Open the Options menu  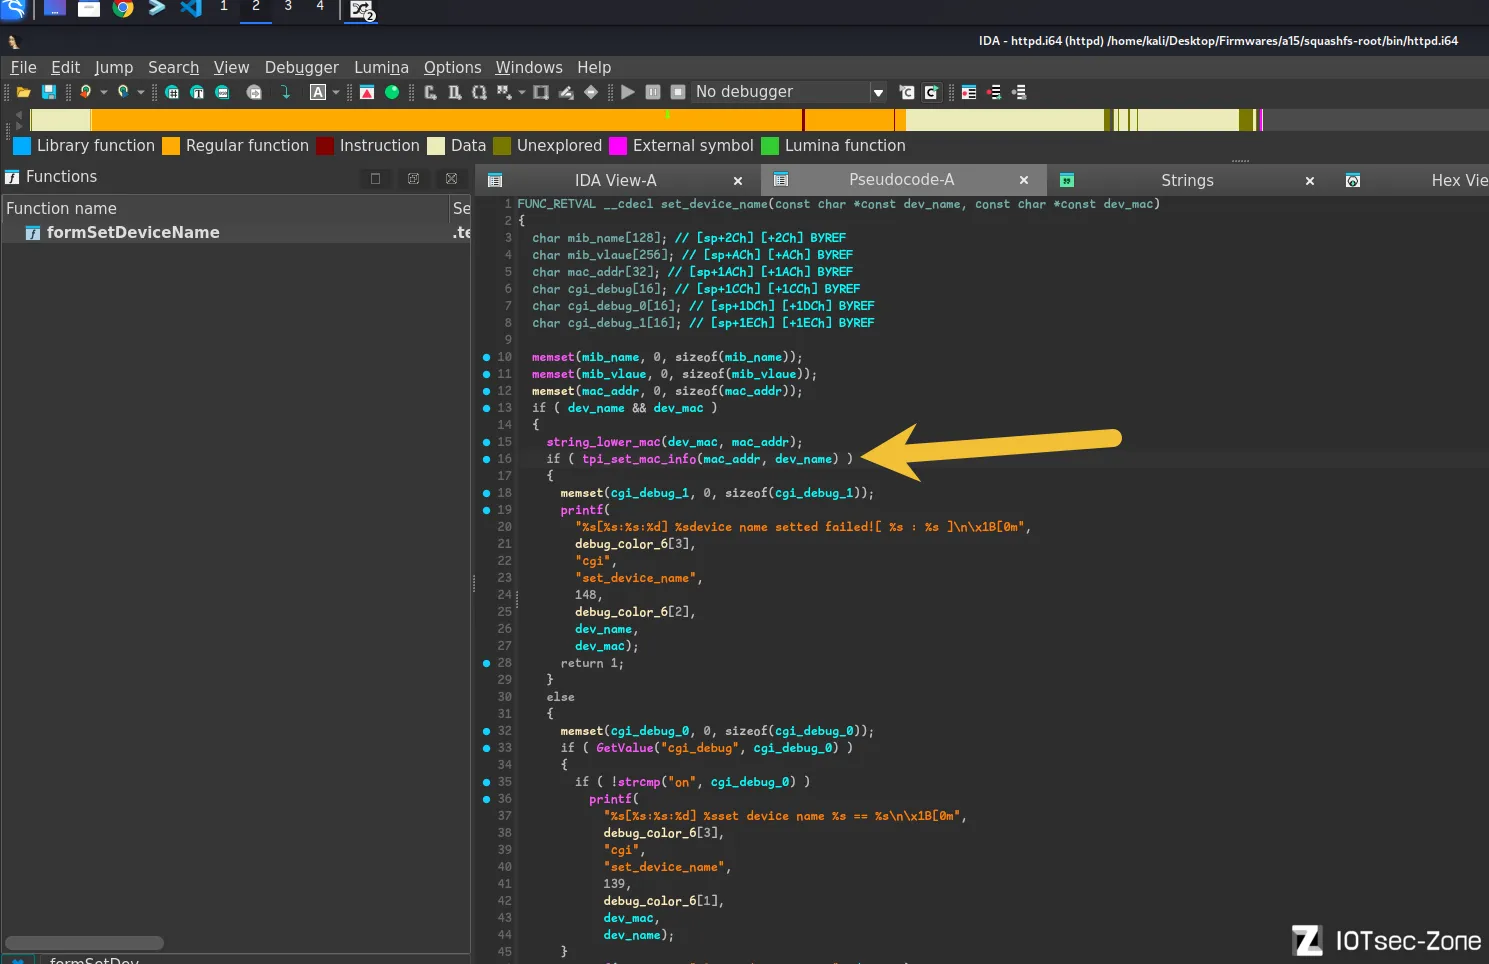[452, 67]
